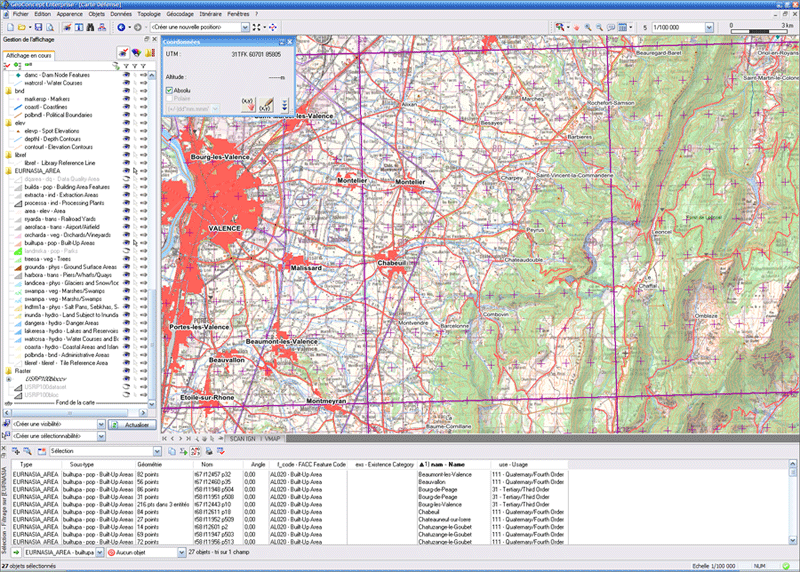Open the Topologie menu
The image size is (800, 572).
point(149,14)
